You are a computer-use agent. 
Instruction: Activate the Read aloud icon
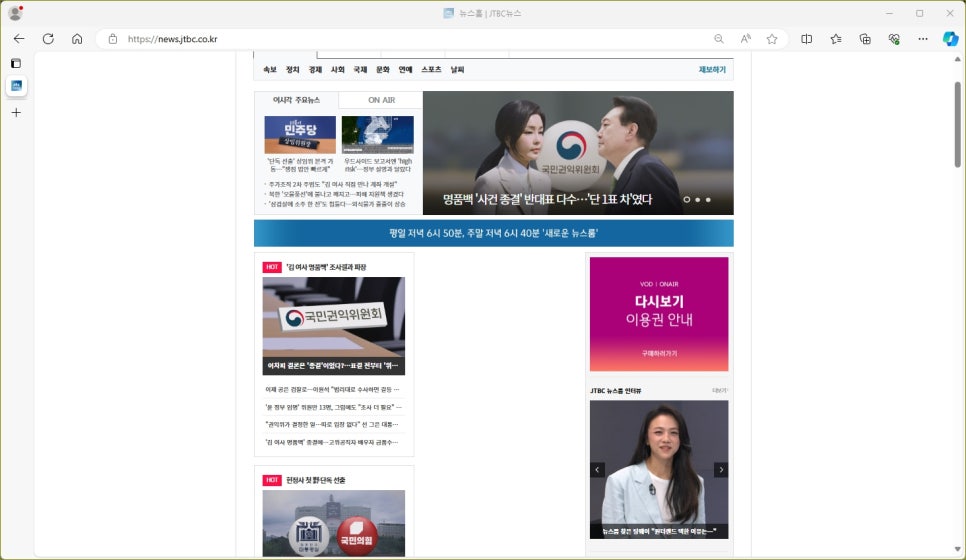click(x=745, y=39)
